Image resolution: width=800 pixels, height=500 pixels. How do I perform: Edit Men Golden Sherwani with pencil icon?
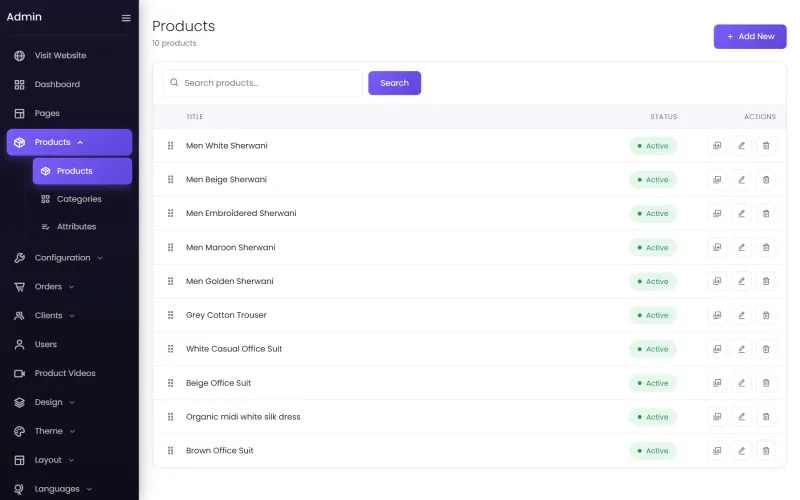point(741,281)
